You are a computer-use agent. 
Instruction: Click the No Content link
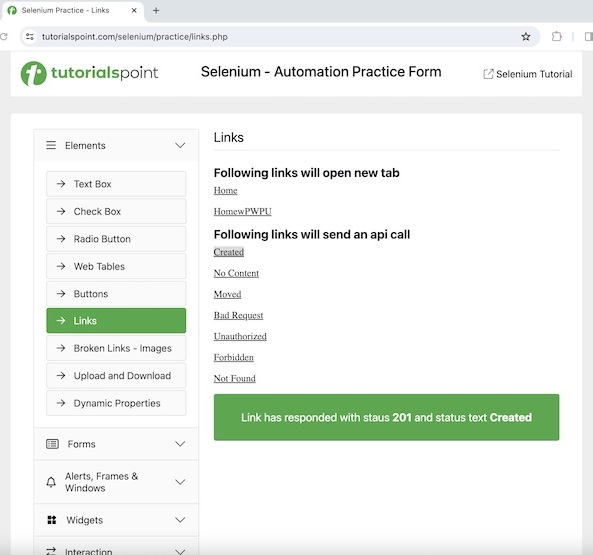coord(236,273)
